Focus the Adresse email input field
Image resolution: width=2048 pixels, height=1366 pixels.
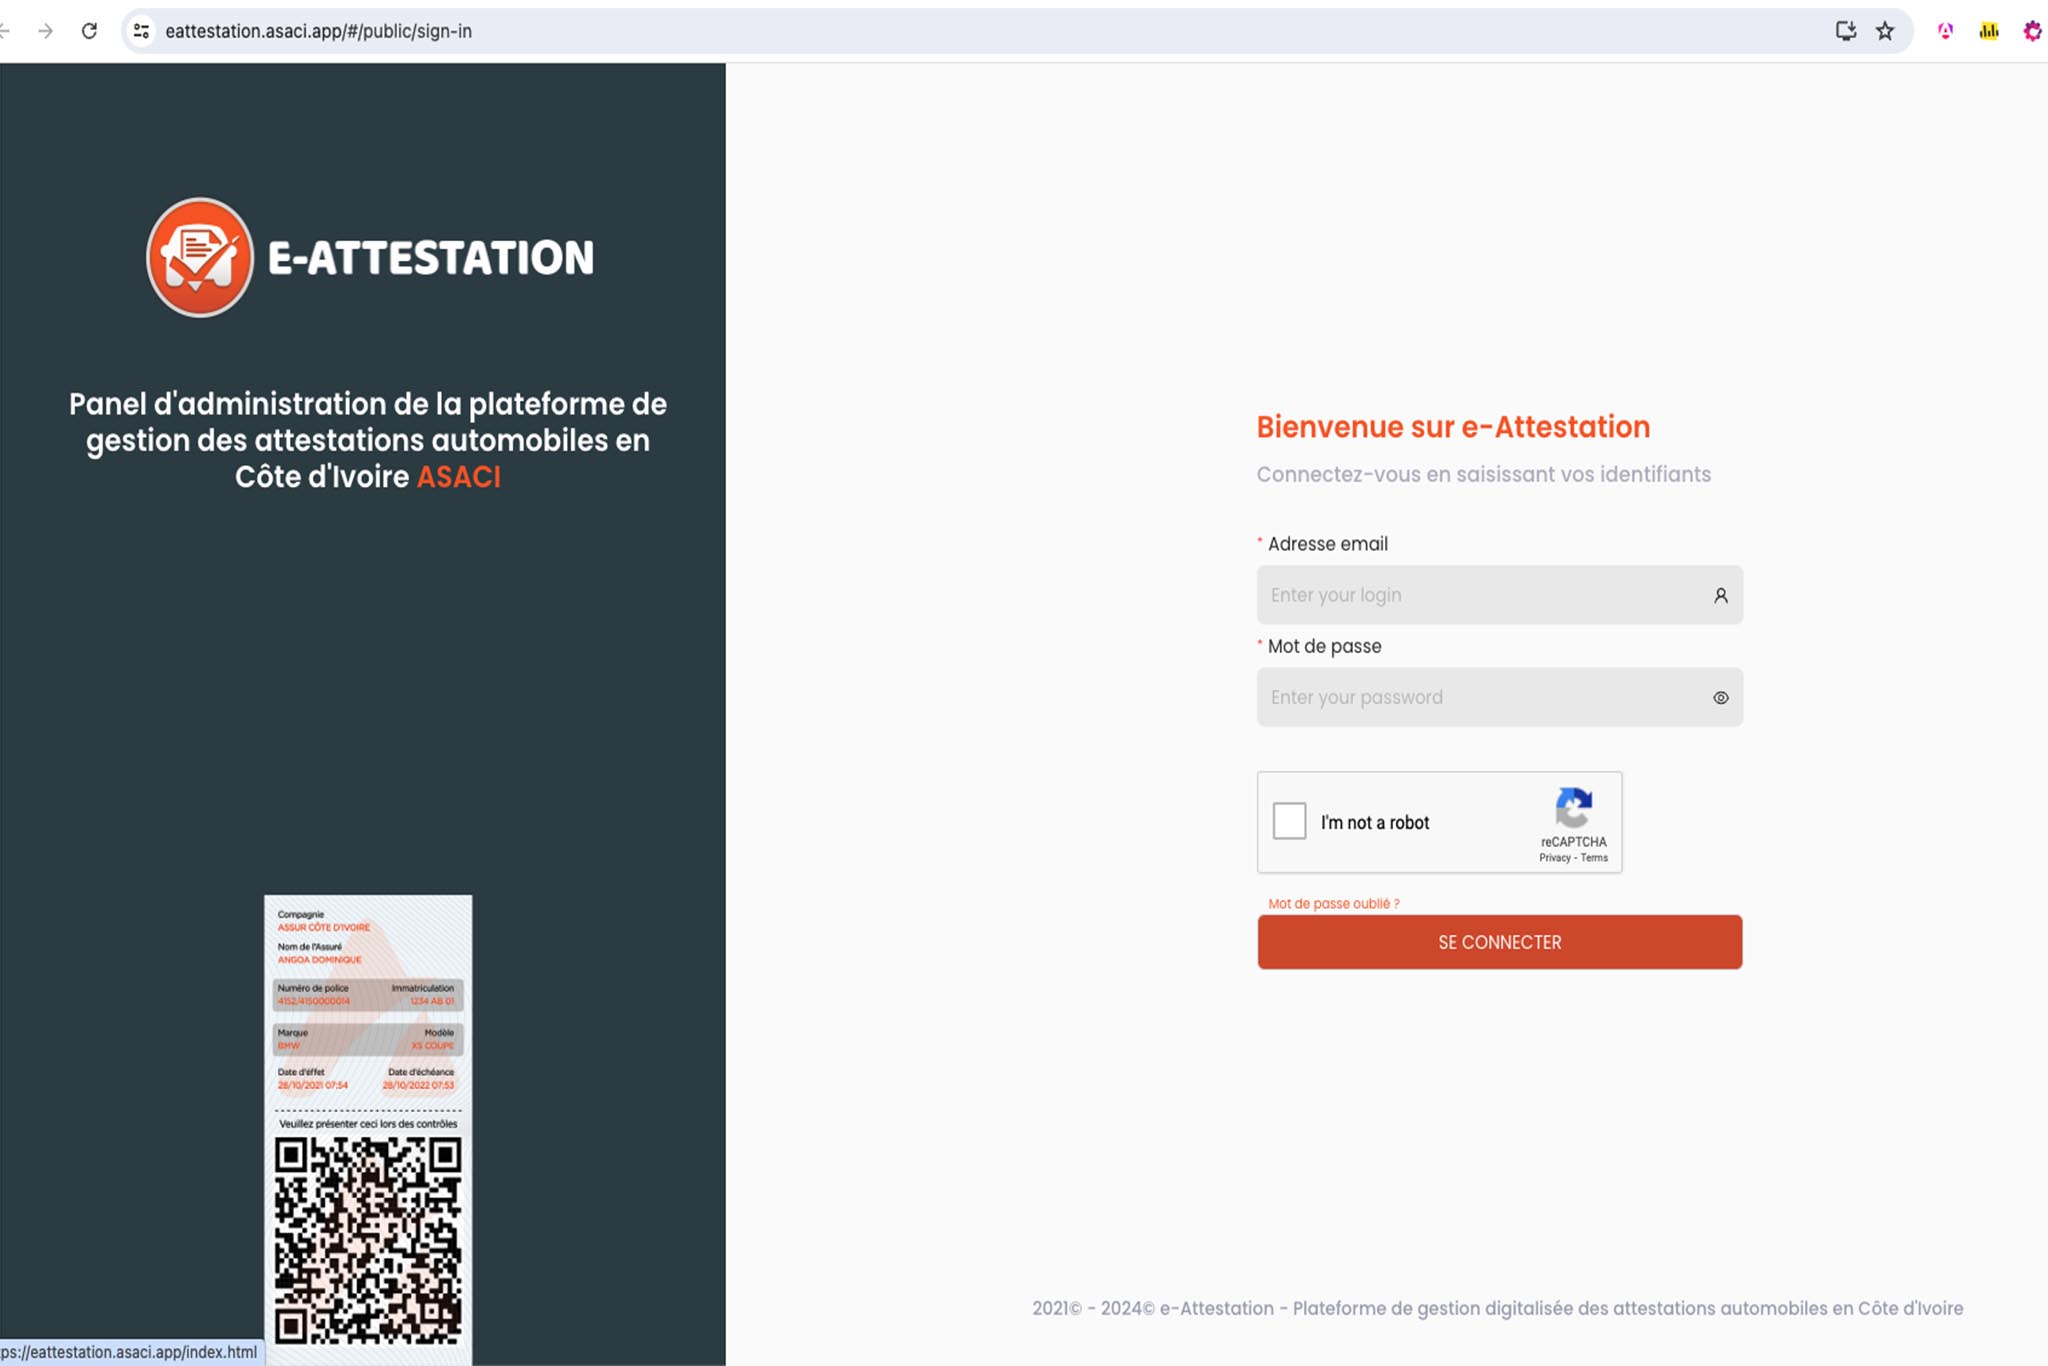(1500, 595)
